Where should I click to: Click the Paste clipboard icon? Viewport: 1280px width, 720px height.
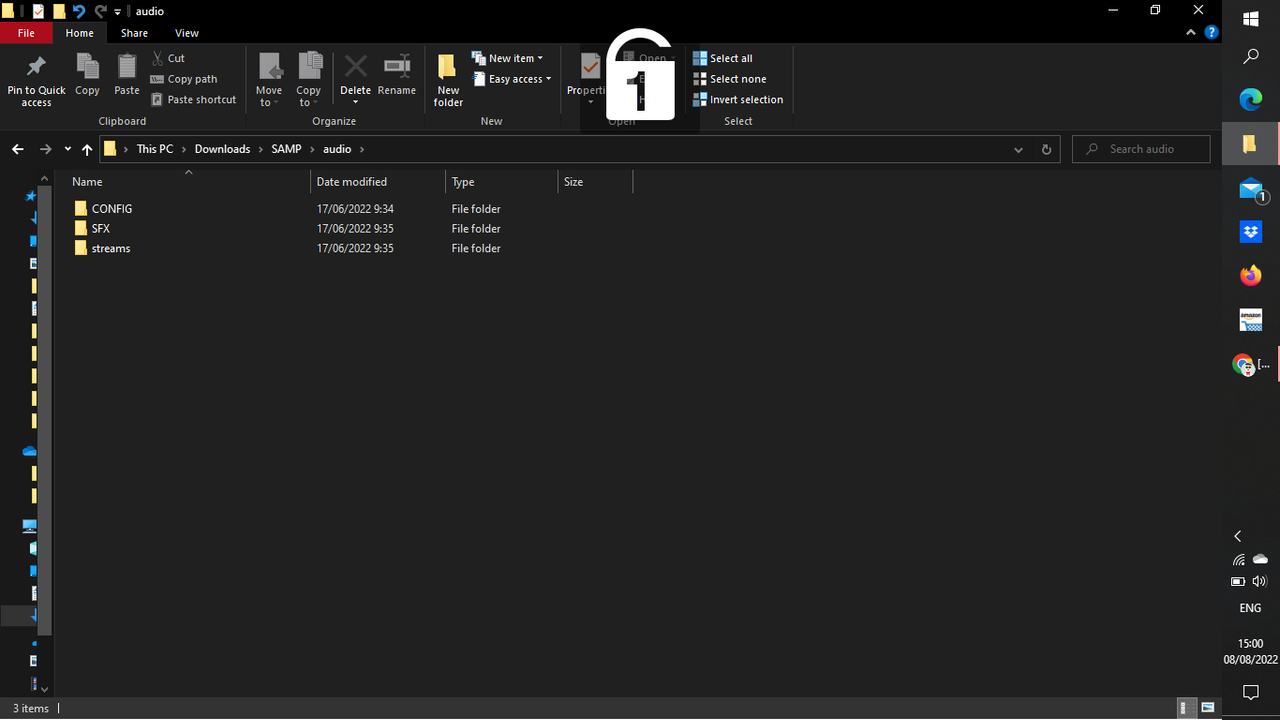127,67
